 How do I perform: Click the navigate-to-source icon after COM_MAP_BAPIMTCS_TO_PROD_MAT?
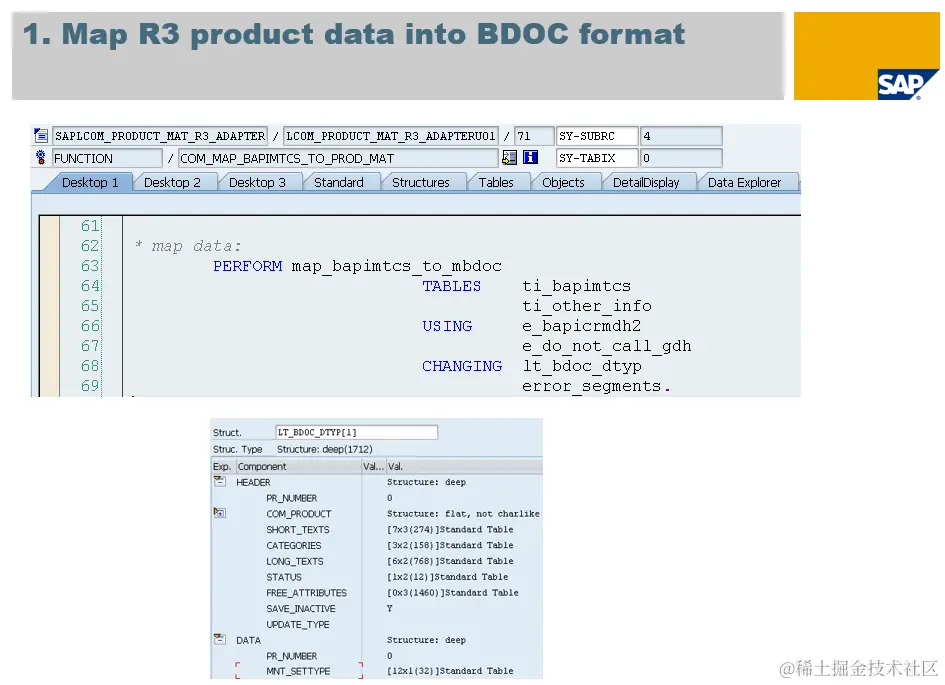tap(509, 158)
